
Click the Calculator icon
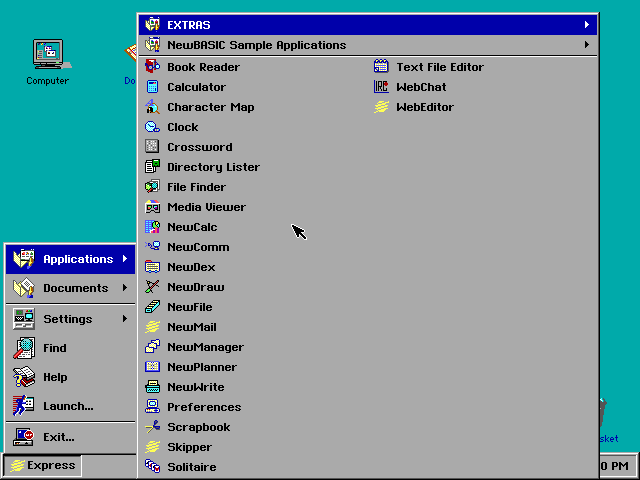pyautogui.click(x=152, y=87)
